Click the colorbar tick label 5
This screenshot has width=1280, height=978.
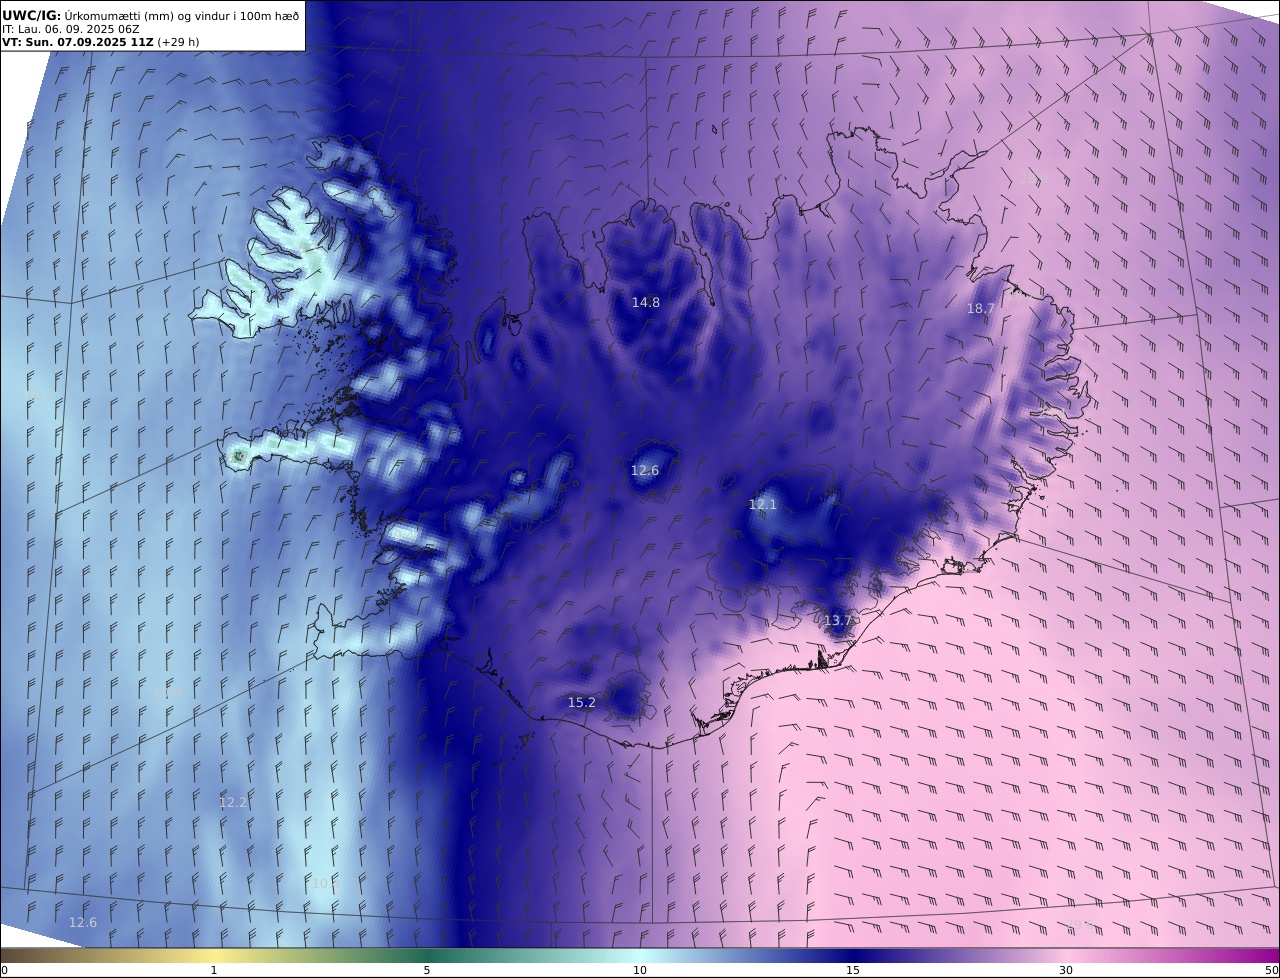coord(427,970)
